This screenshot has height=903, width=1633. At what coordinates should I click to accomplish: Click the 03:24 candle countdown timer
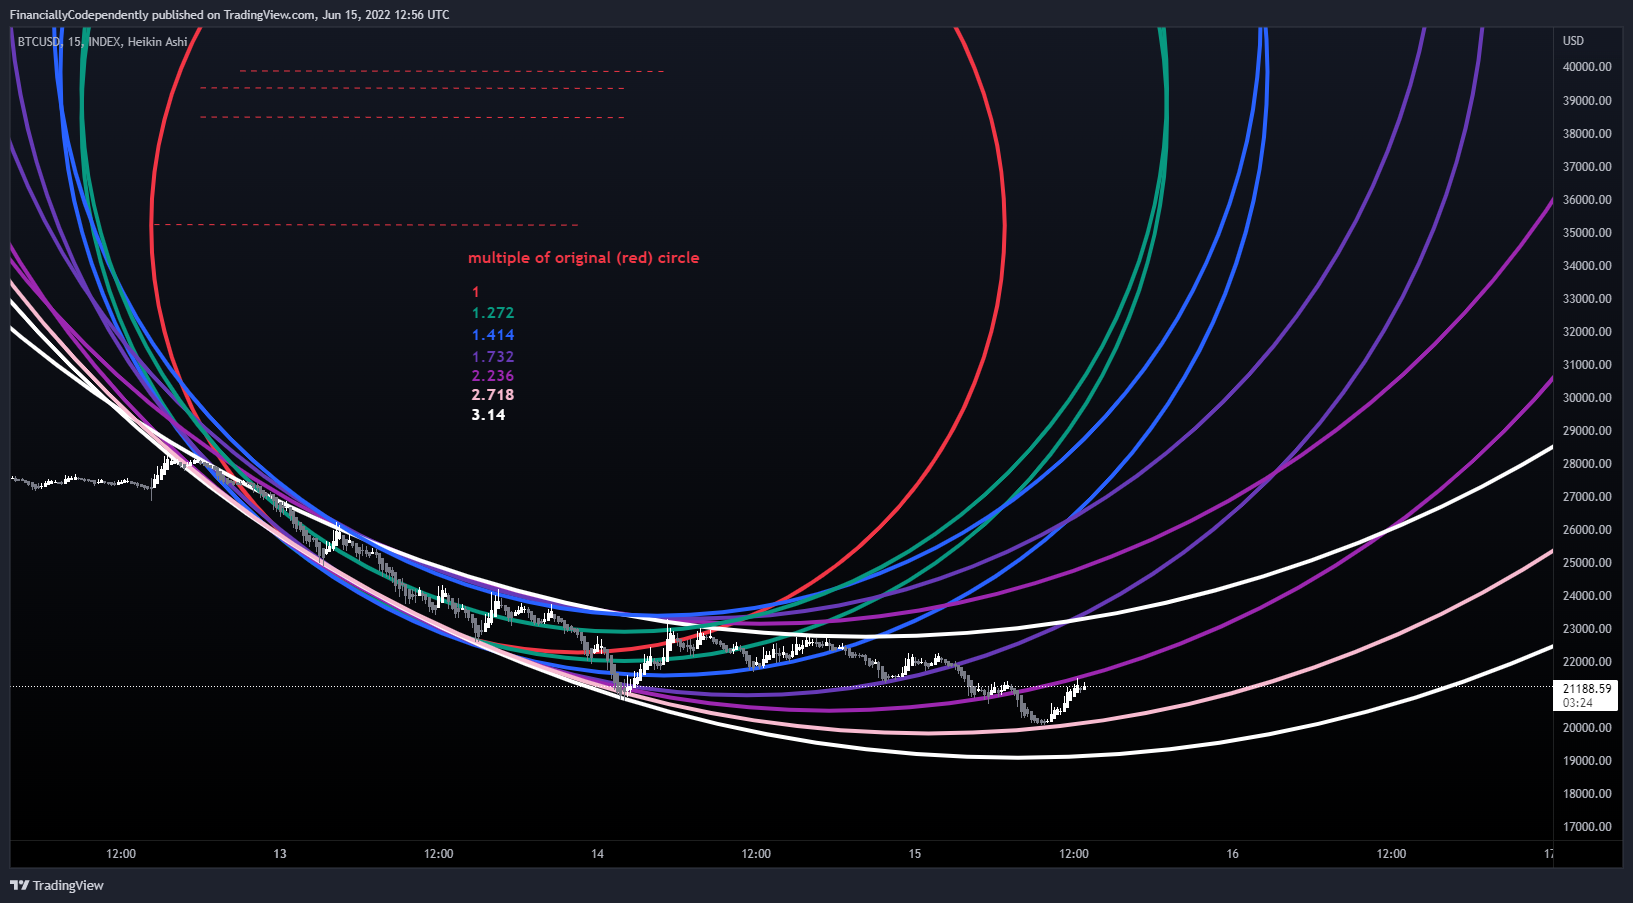click(1577, 703)
